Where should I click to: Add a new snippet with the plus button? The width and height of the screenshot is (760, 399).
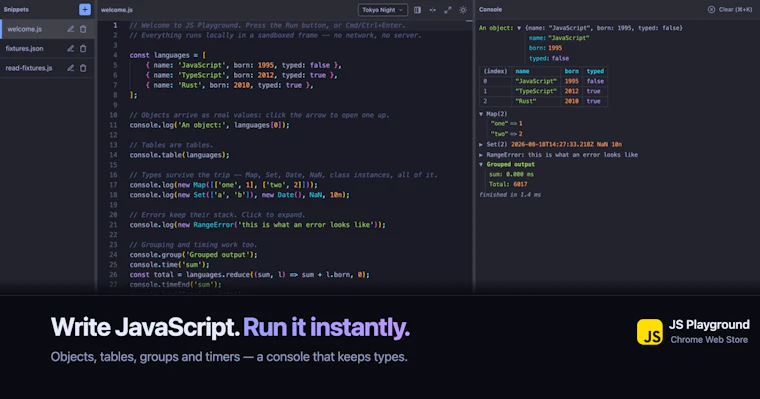[x=84, y=9]
